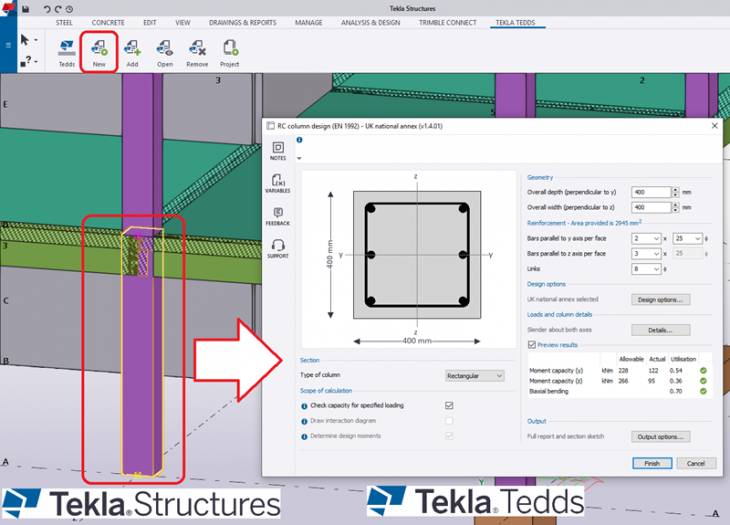Click the Remove calculation icon
Viewport: 730px width, 525px height.
pos(197,48)
